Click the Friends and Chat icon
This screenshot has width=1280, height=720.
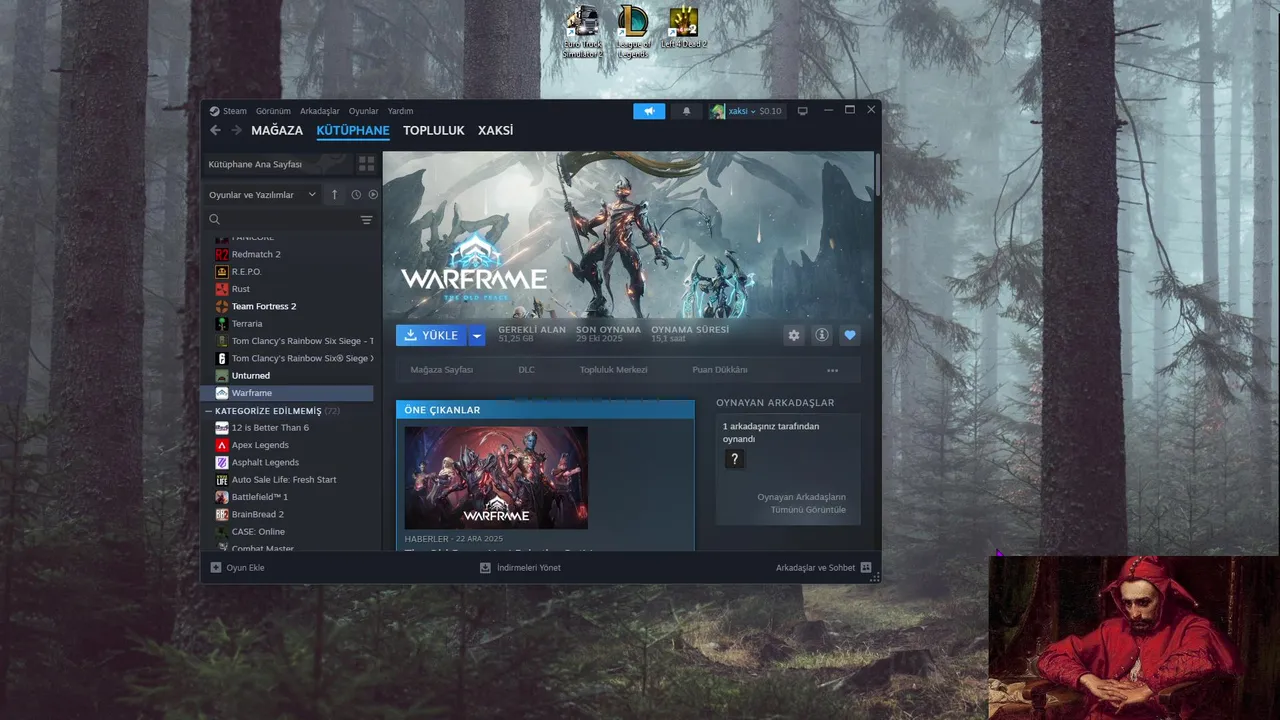click(x=866, y=567)
